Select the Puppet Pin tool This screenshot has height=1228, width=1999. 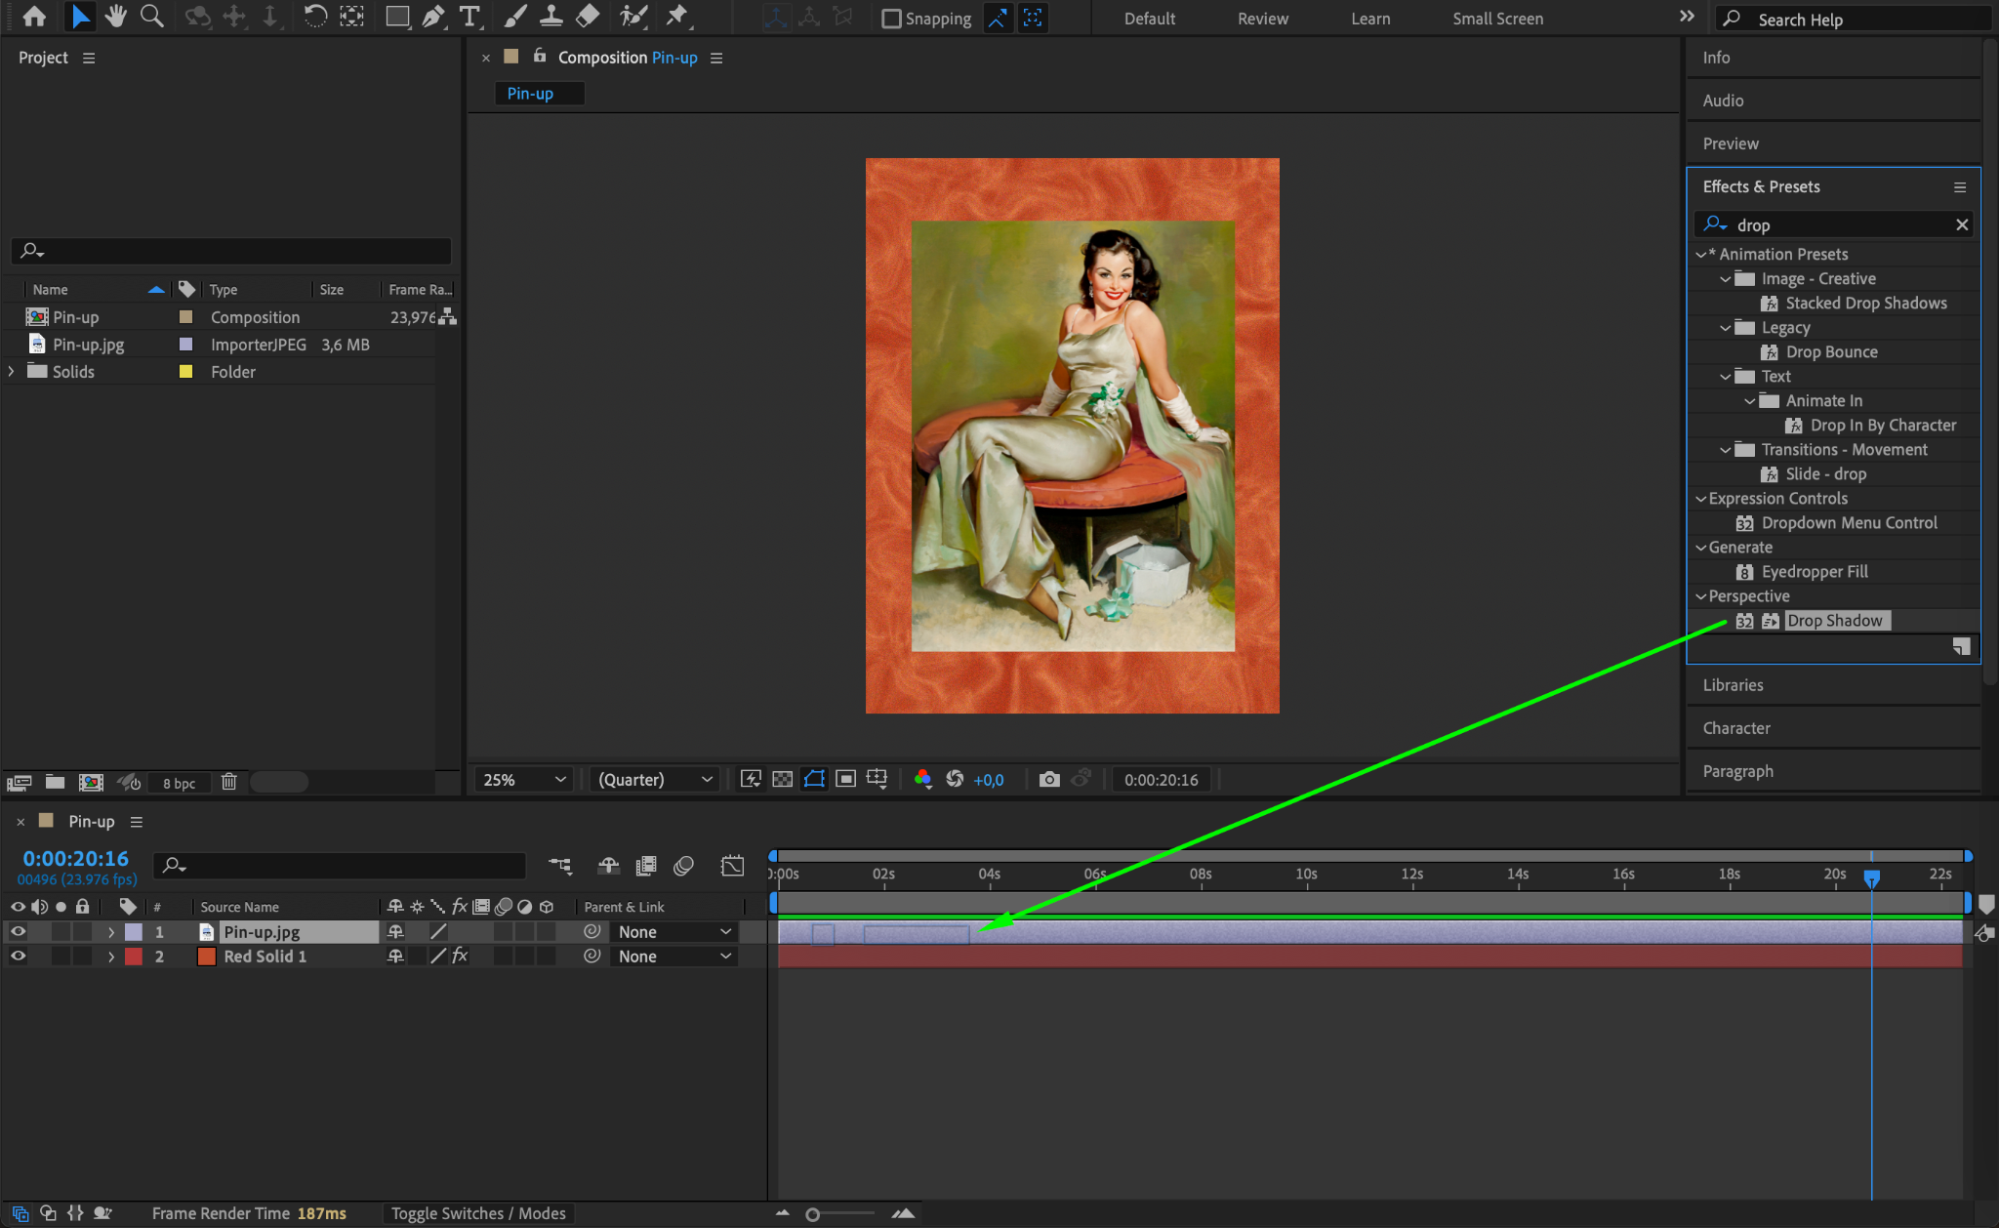pyautogui.click(x=678, y=16)
